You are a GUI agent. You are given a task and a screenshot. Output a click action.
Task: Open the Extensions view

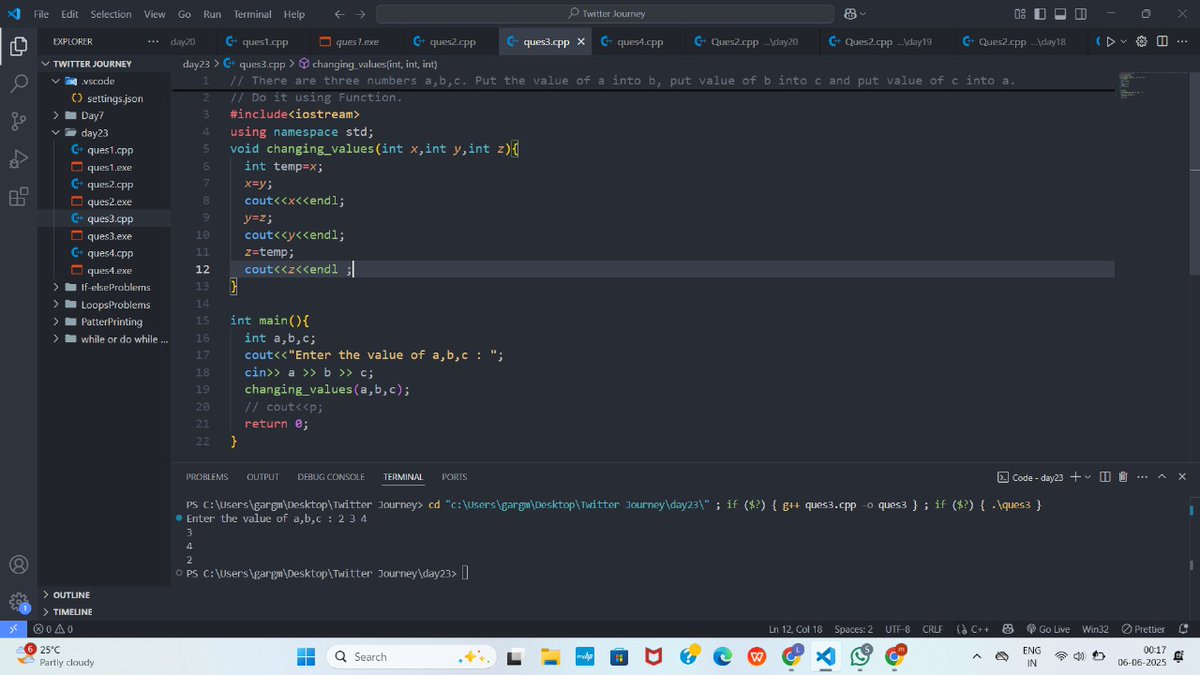(18, 196)
